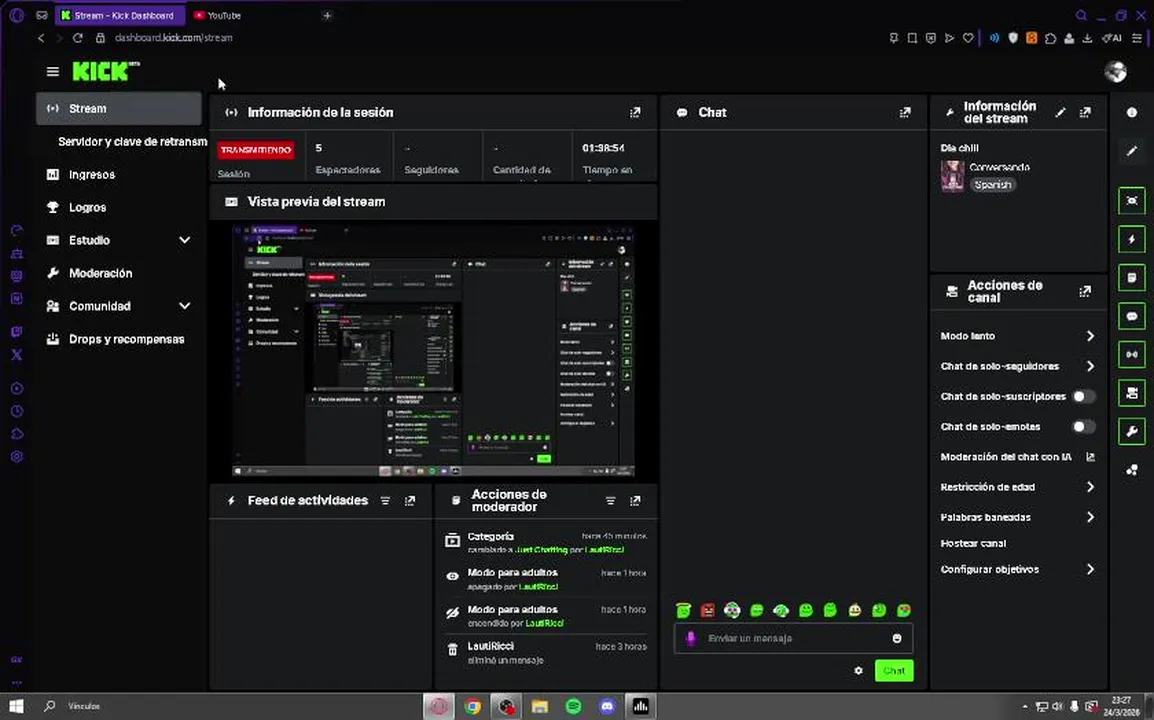Click the wrench icon in right sidebar
Image resolution: width=1154 pixels, height=720 pixels.
(1132, 431)
